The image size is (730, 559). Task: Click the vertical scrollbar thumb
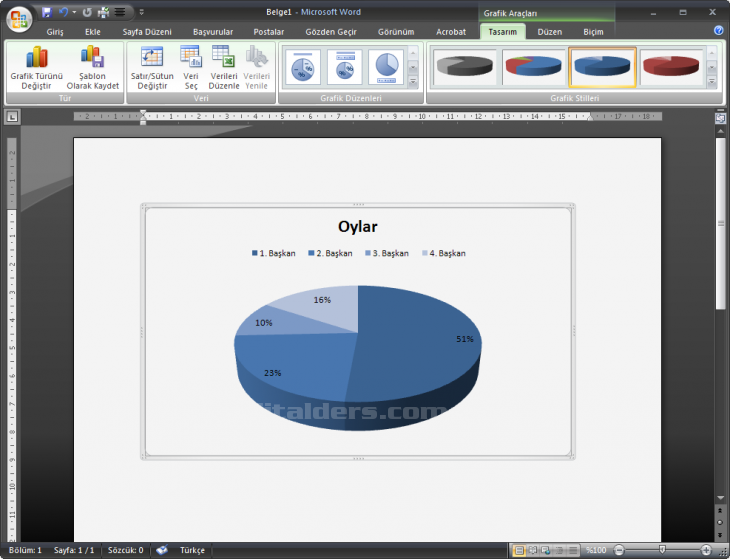(x=720, y=223)
